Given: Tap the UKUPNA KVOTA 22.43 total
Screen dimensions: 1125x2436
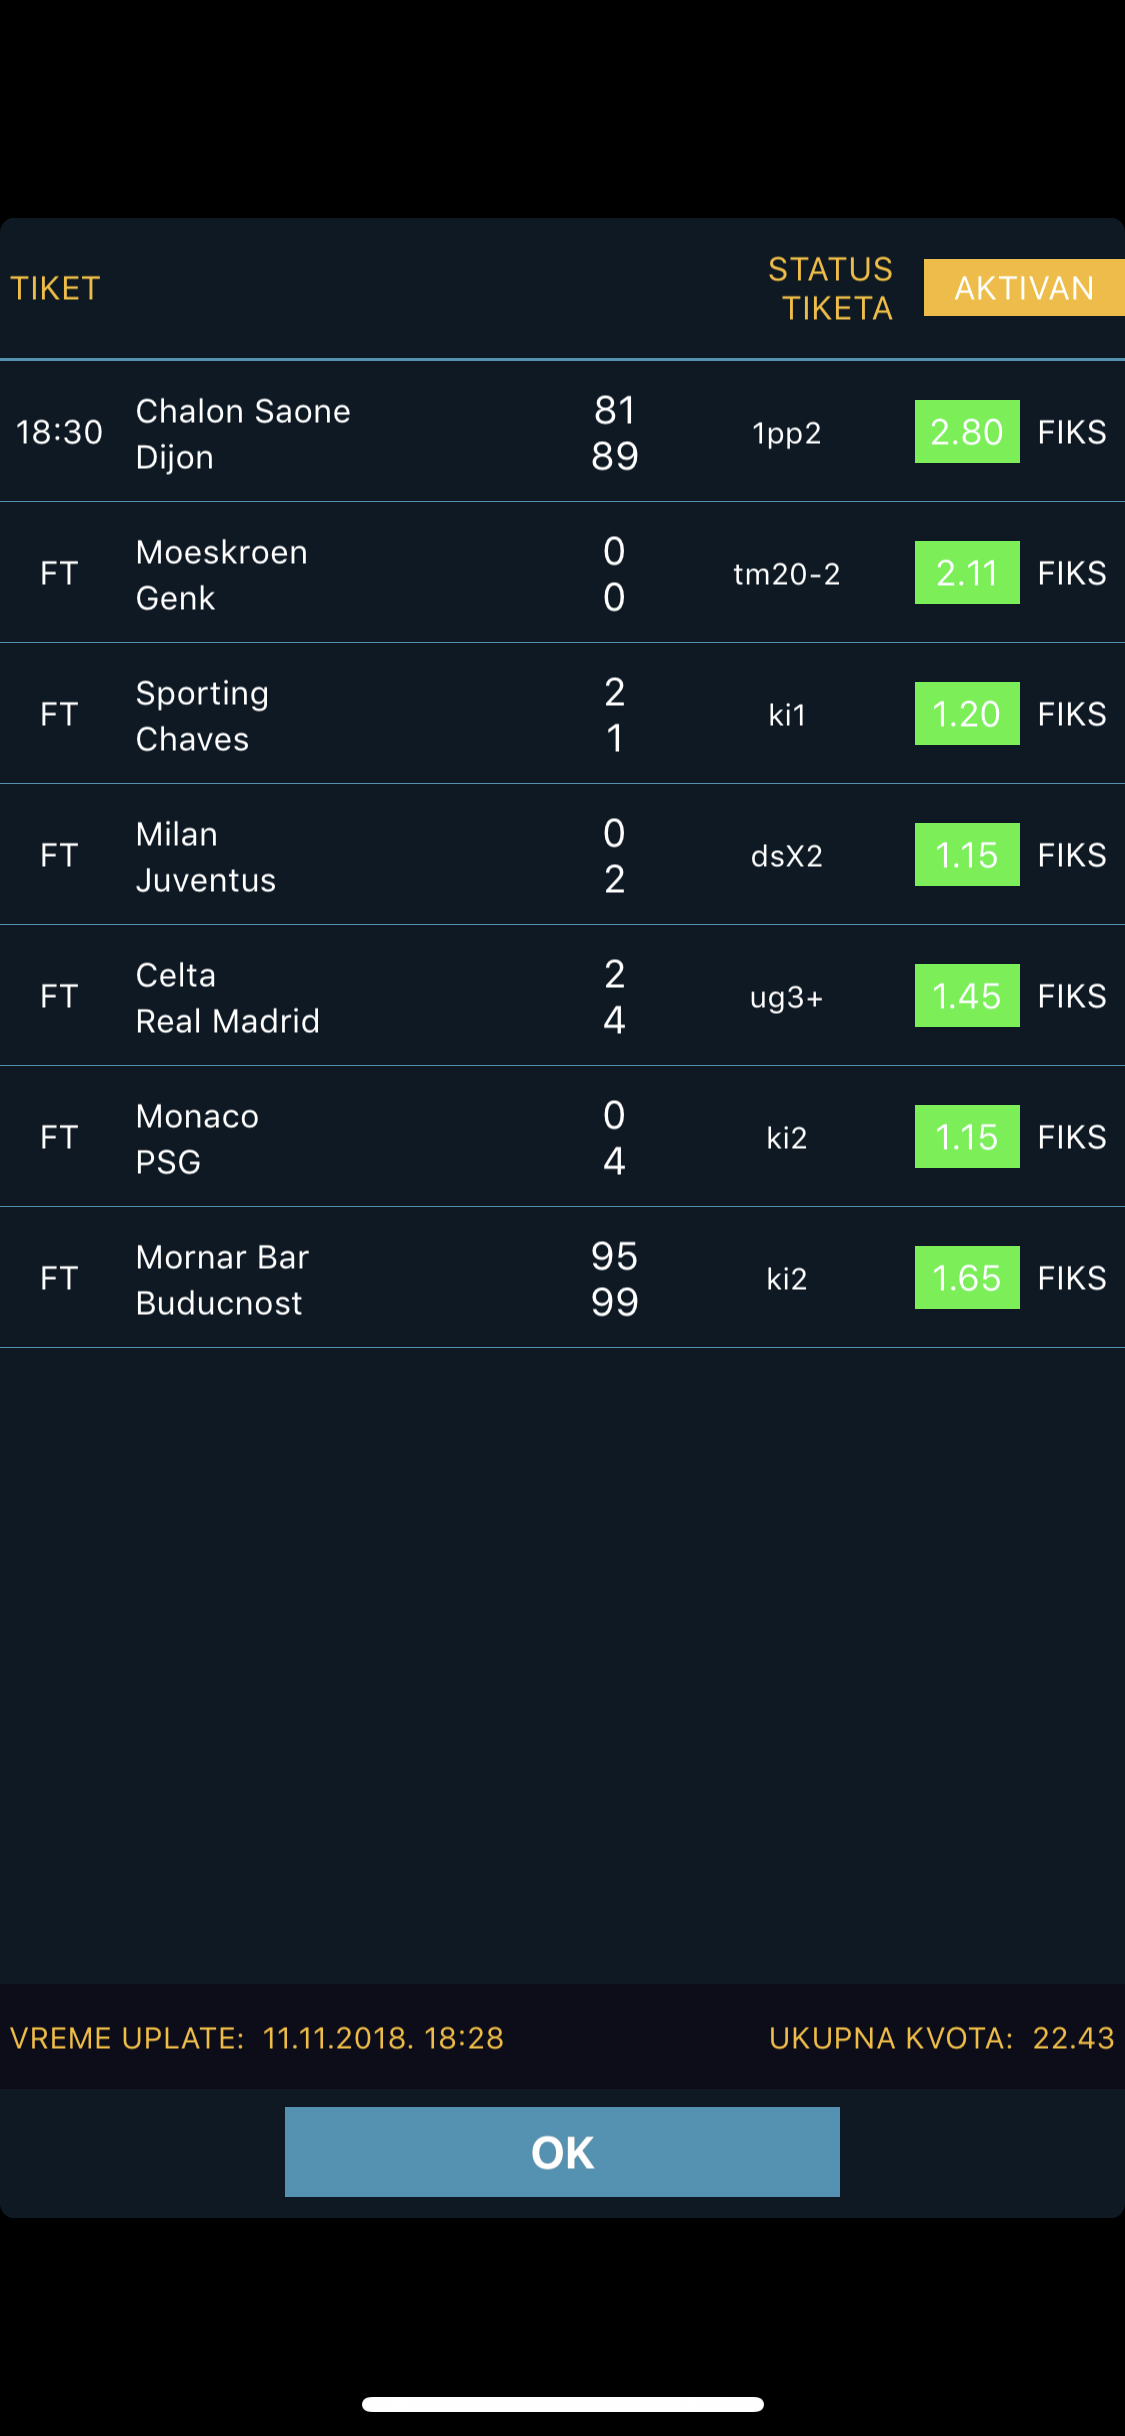Looking at the screenshot, I should 941,2038.
